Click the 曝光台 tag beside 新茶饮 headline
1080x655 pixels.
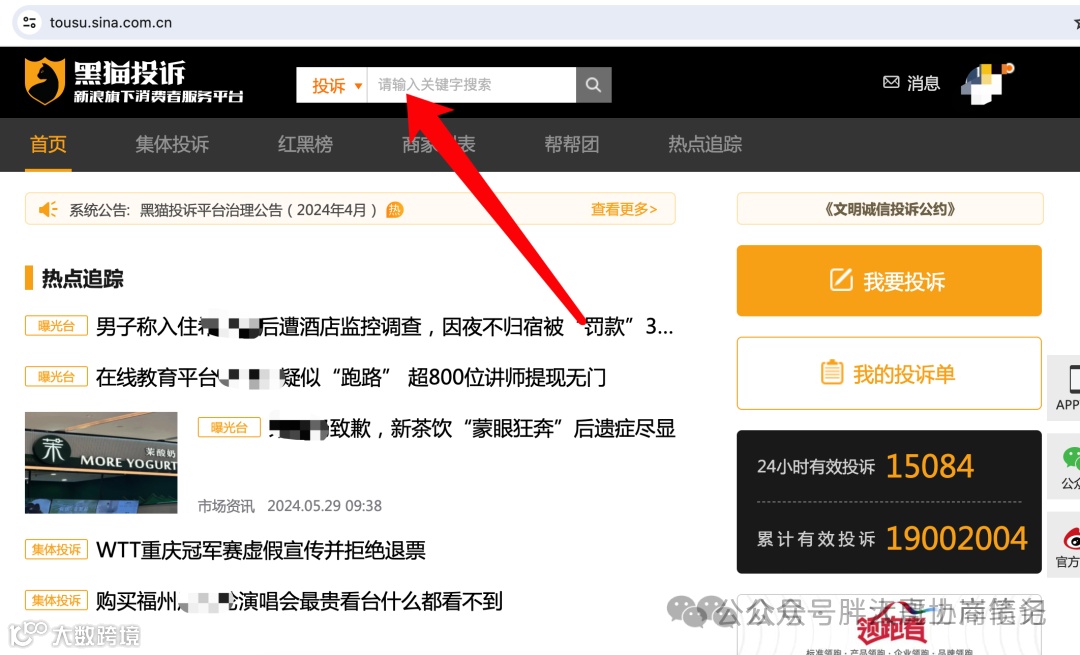(x=229, y=428)
